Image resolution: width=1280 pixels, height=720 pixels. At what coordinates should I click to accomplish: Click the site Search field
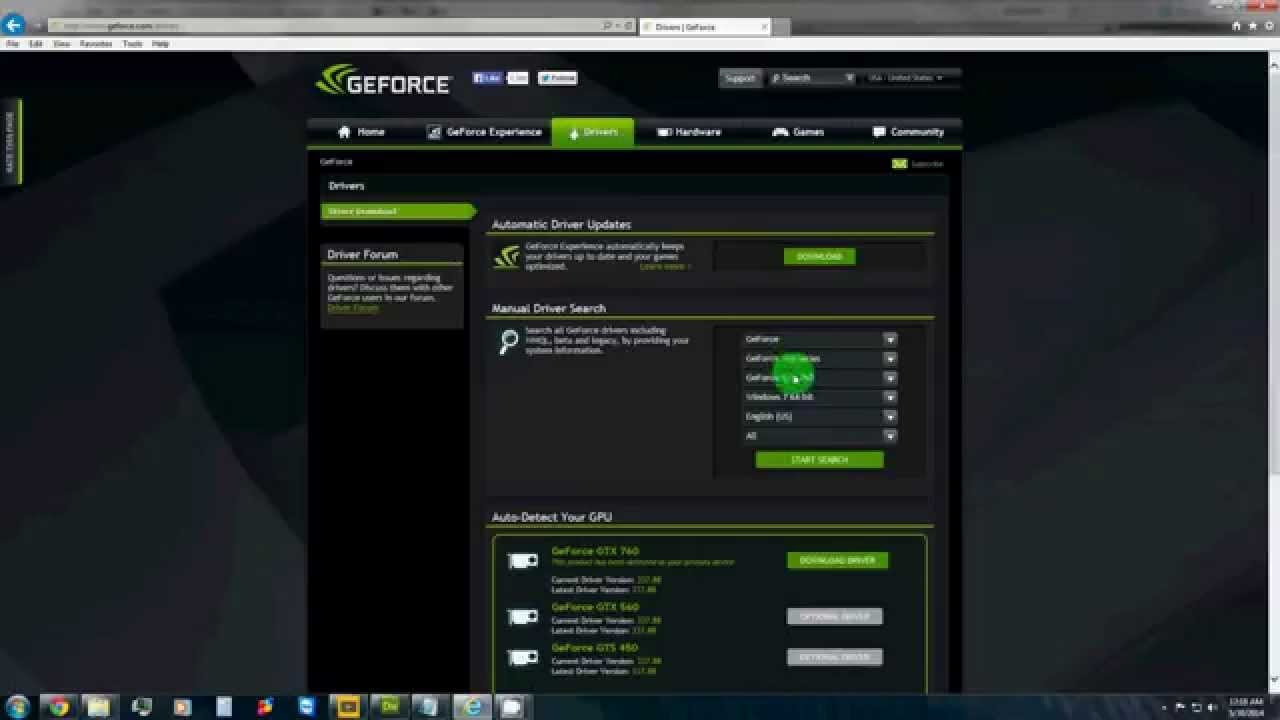(812, 78)
